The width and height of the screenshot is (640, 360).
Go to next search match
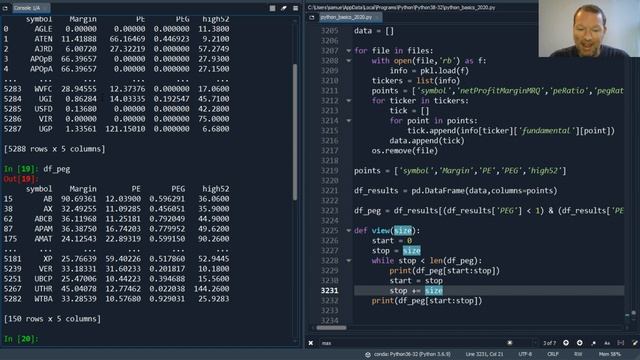[x=580, y=343]
